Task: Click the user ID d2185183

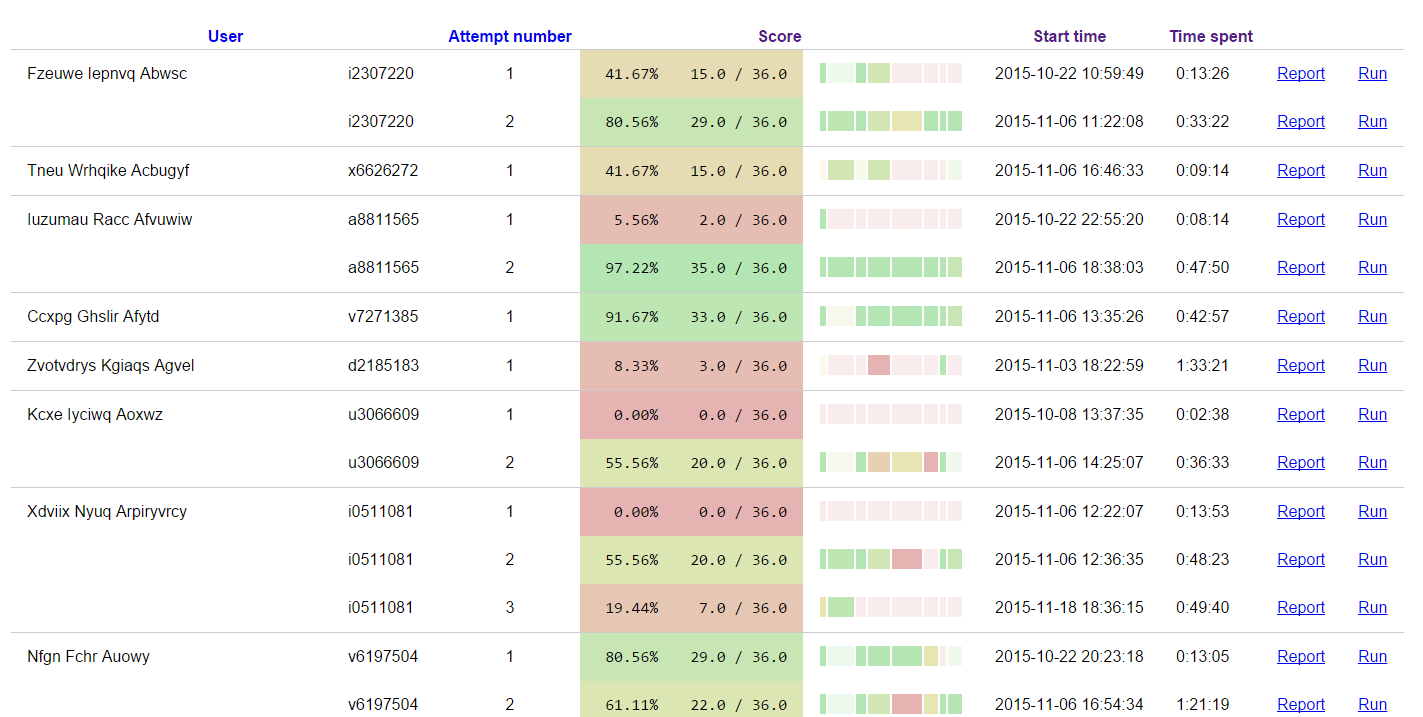Action: (383, 366)
